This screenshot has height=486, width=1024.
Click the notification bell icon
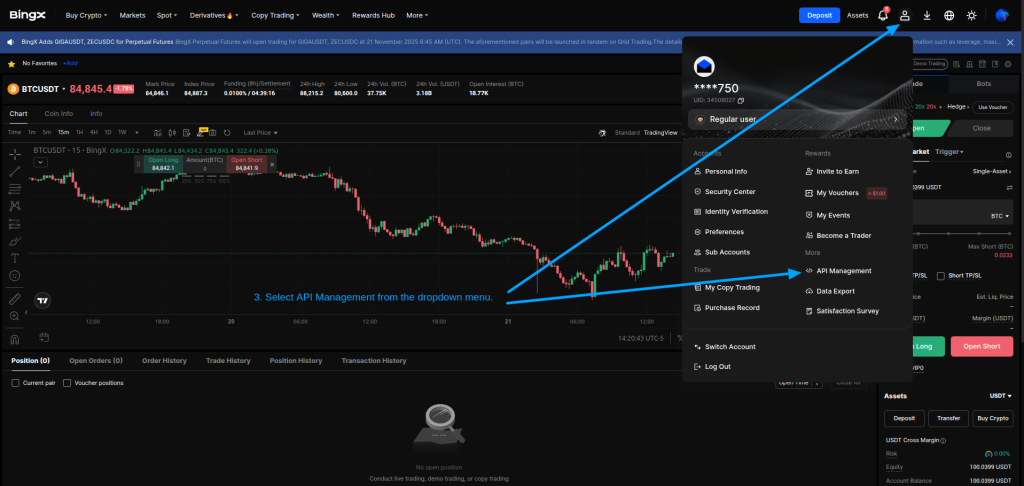pos(883,15)
